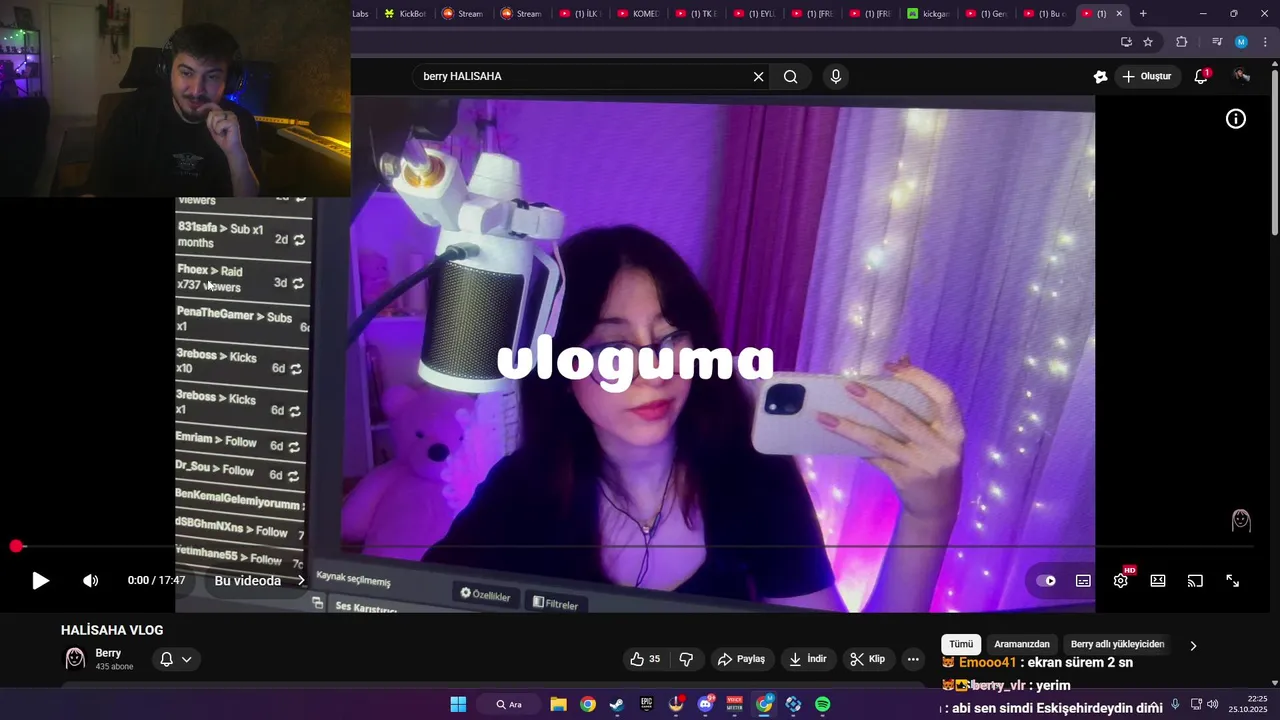Screen dimensions: 1280x720
Task: Open Discord from the taskbar
Action: (705, 704)
